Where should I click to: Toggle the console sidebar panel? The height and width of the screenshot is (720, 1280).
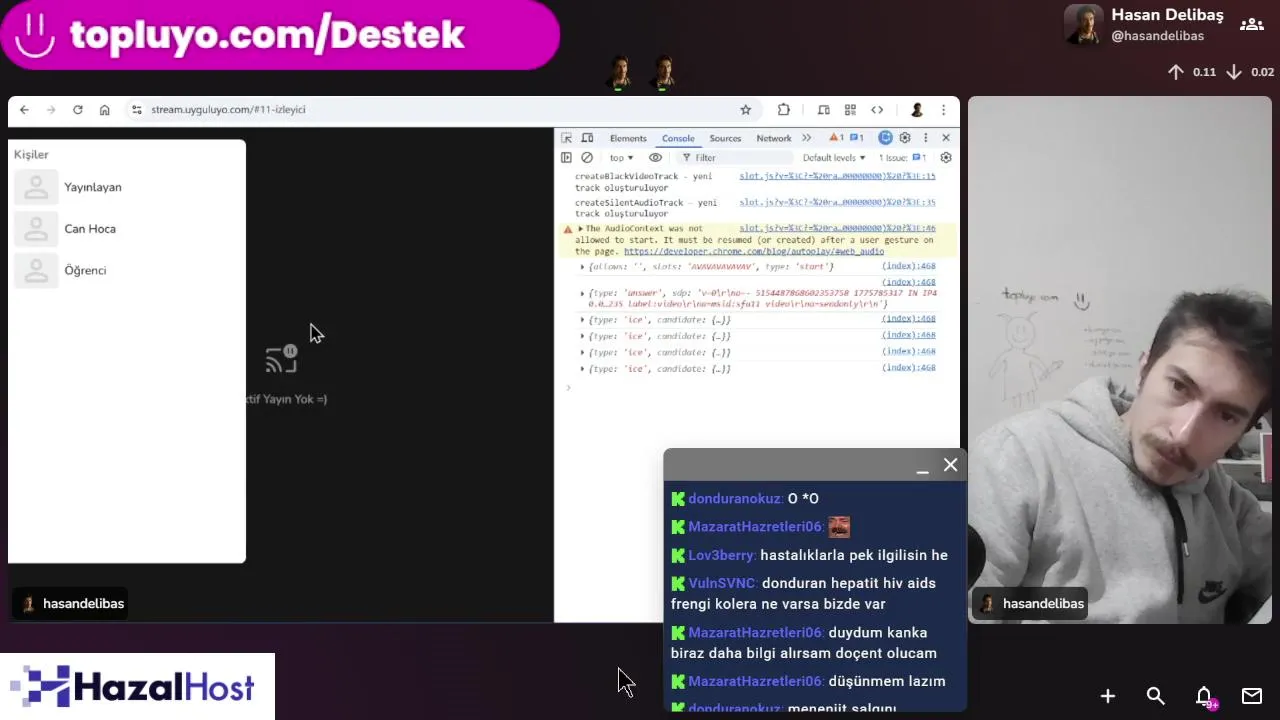click(566, 158)
